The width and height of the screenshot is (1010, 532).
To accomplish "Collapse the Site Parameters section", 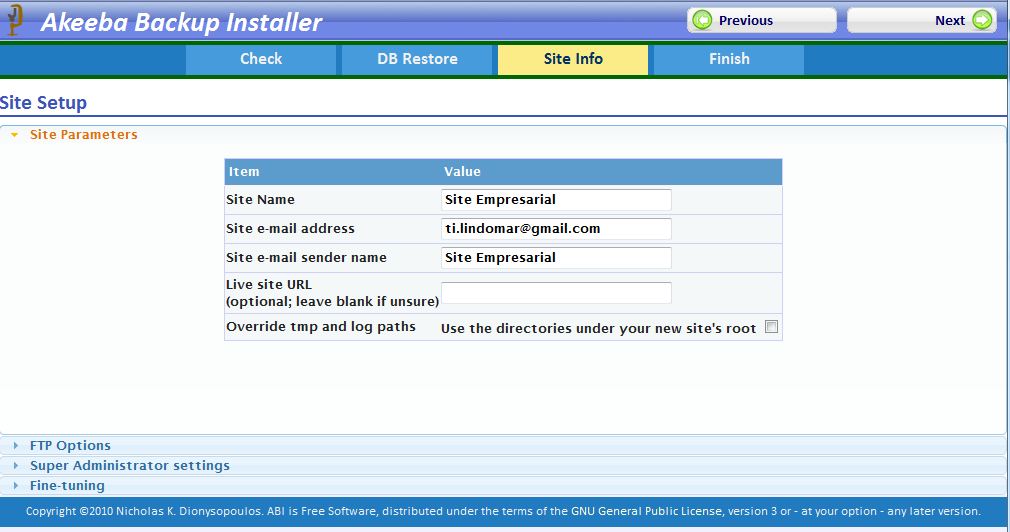I will click(x=83, y=135).
